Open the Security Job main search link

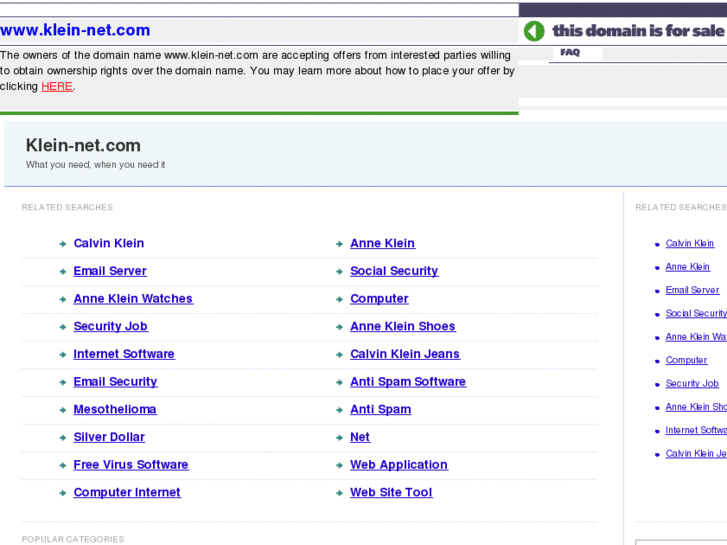tap(110, 327)
